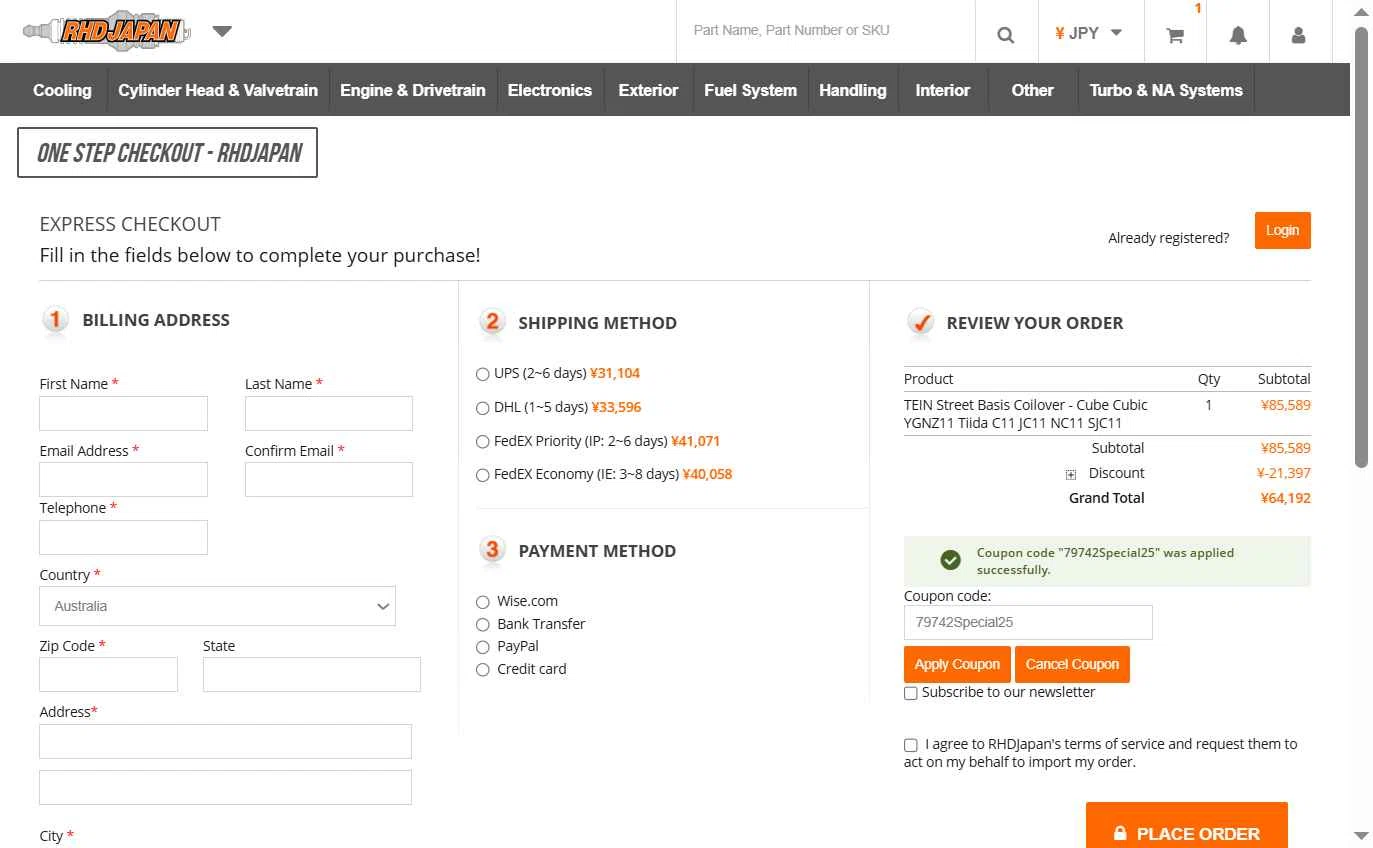Select Wise.com payment method
1373x848 pixels.
(483, 602)
